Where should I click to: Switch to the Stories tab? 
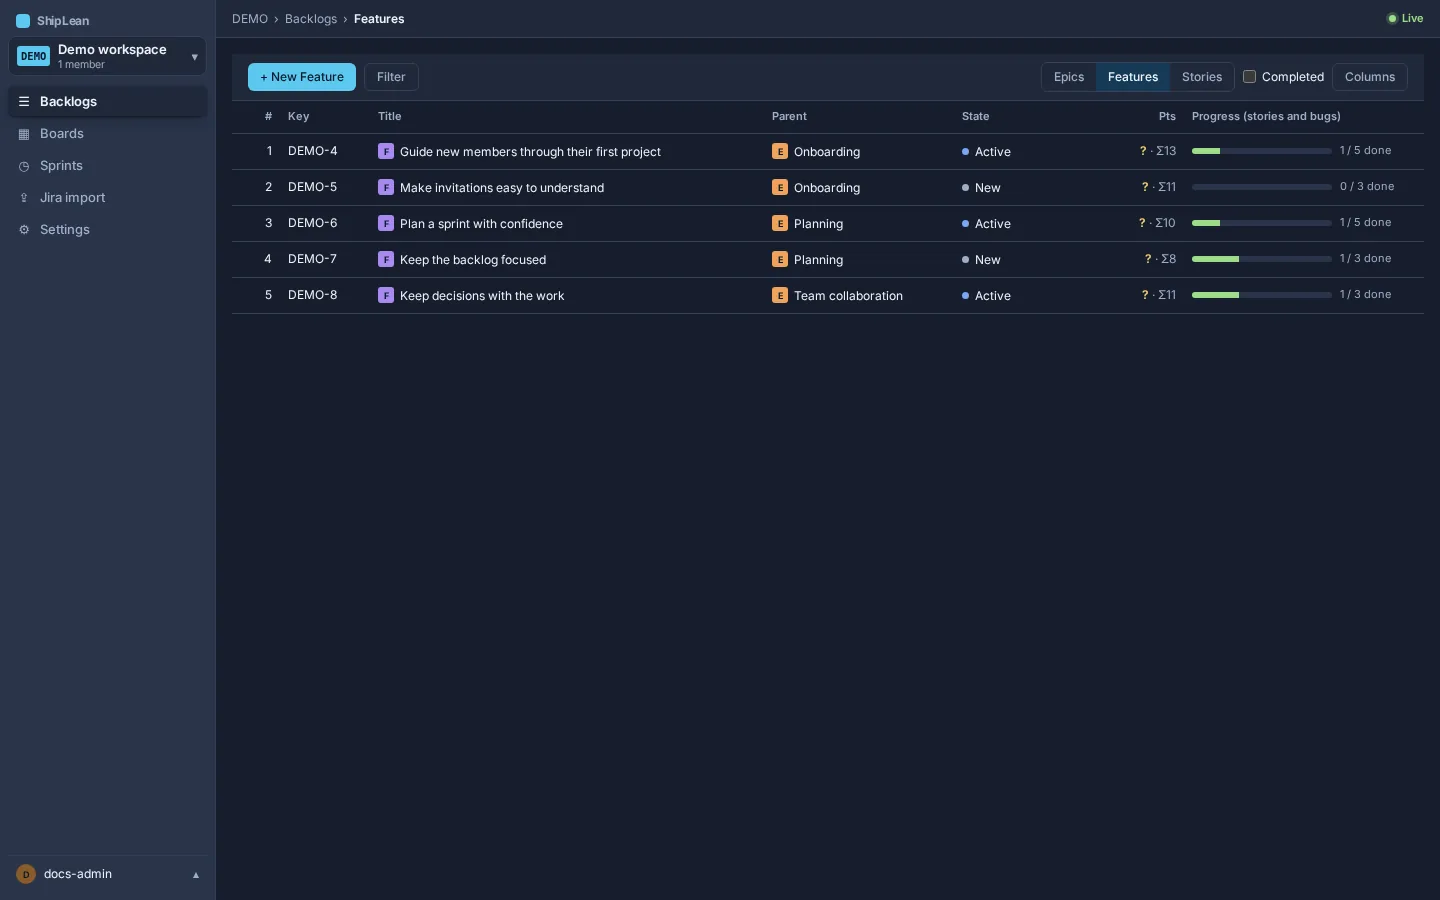coord(1202,77)
